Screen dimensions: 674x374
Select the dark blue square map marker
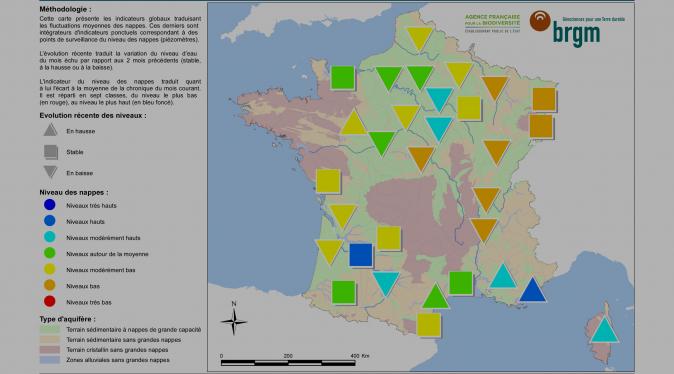pos(361,255)
